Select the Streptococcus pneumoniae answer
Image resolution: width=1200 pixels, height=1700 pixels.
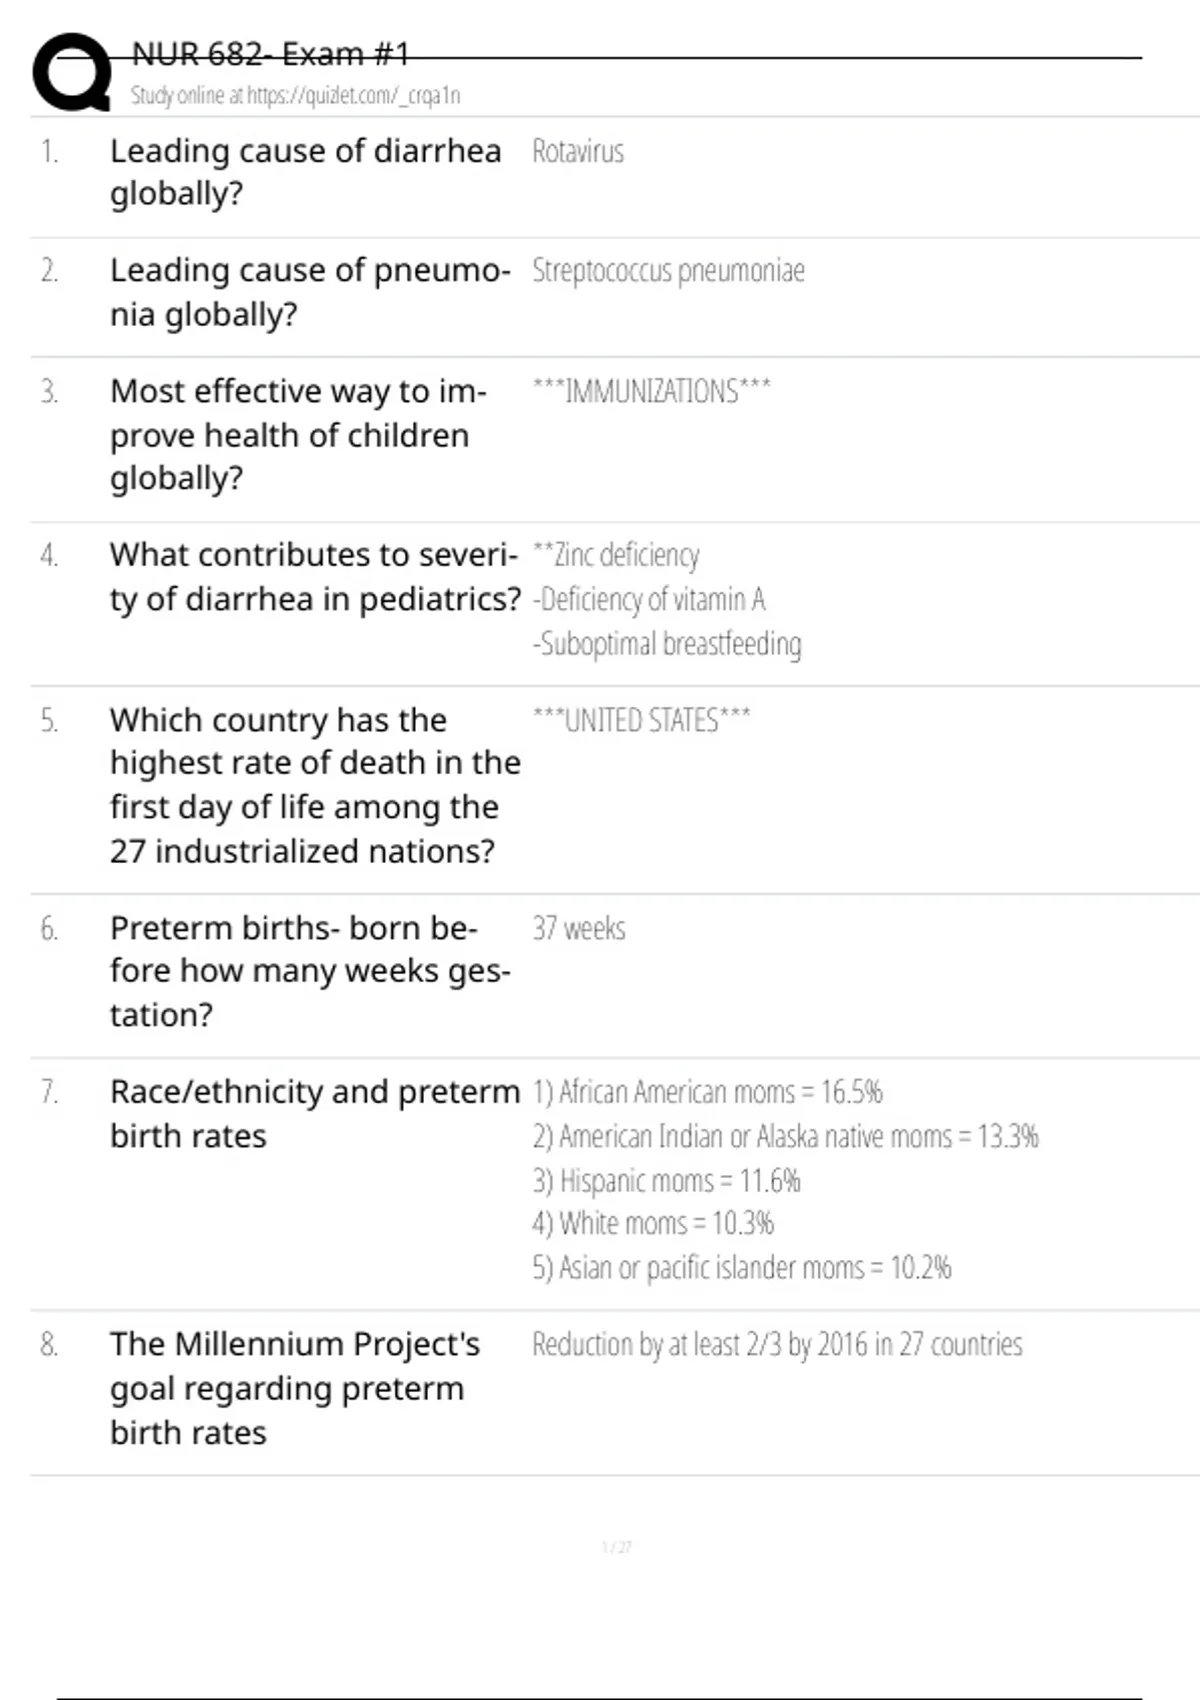(668, 271)
